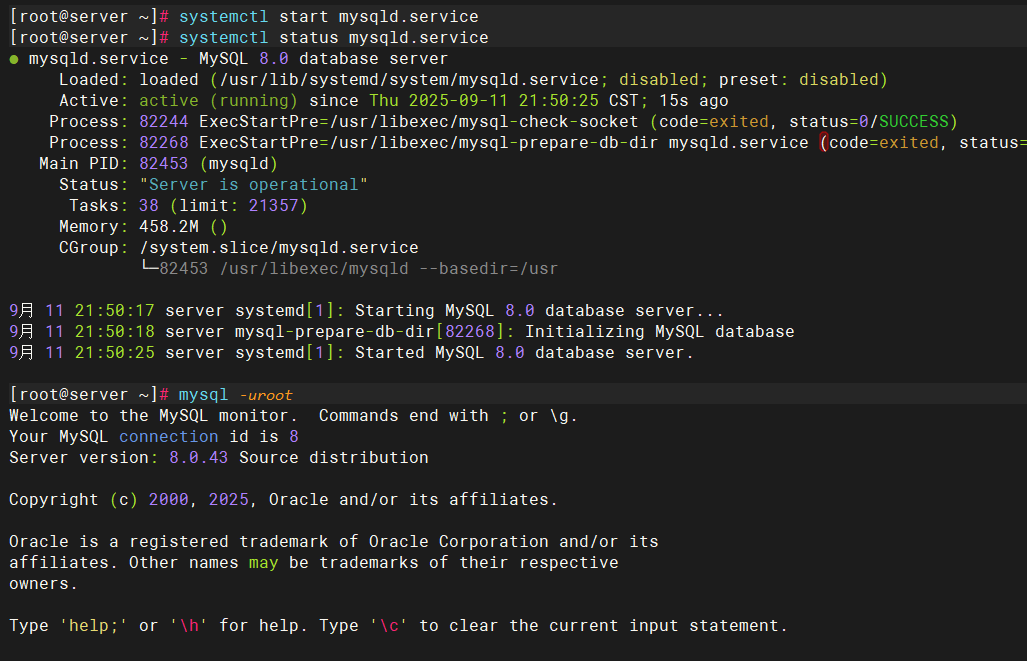The width and height of the screenshot is (1027, 661).
Task: Select the 'MySQL 8.0 database server' description text
Action: coord(324,58)
